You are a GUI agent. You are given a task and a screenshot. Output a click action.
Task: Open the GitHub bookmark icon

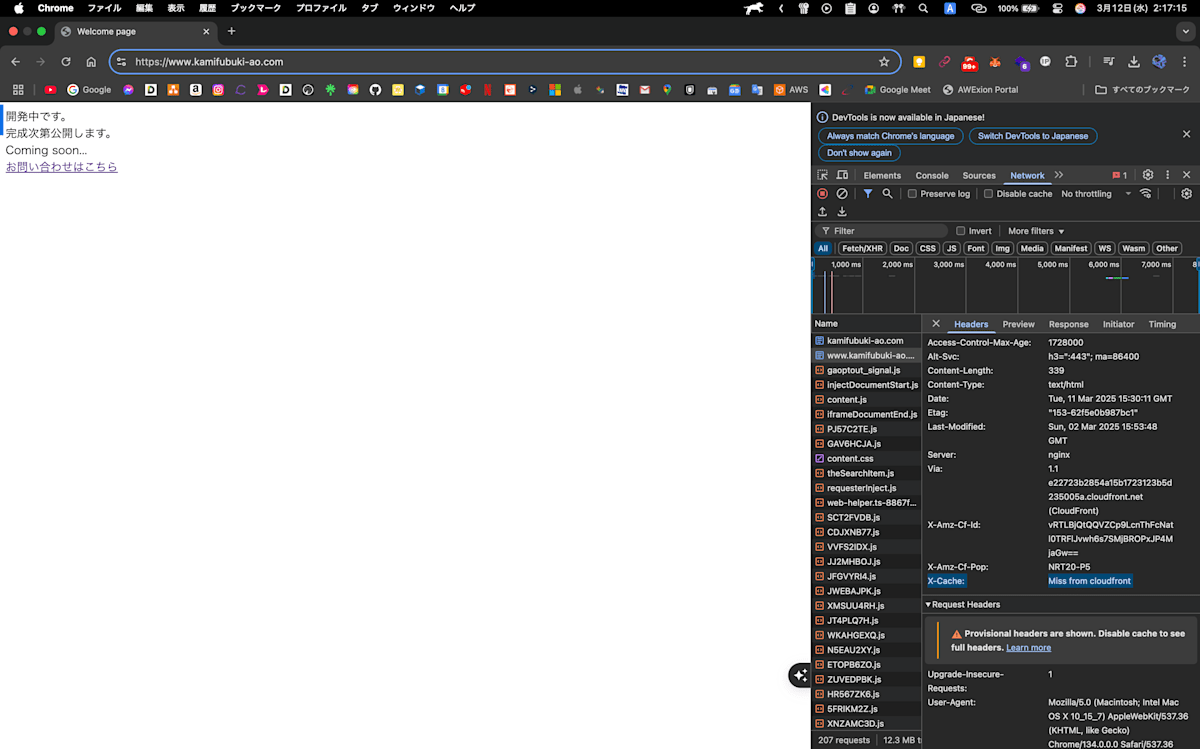[x=375, y=90]
